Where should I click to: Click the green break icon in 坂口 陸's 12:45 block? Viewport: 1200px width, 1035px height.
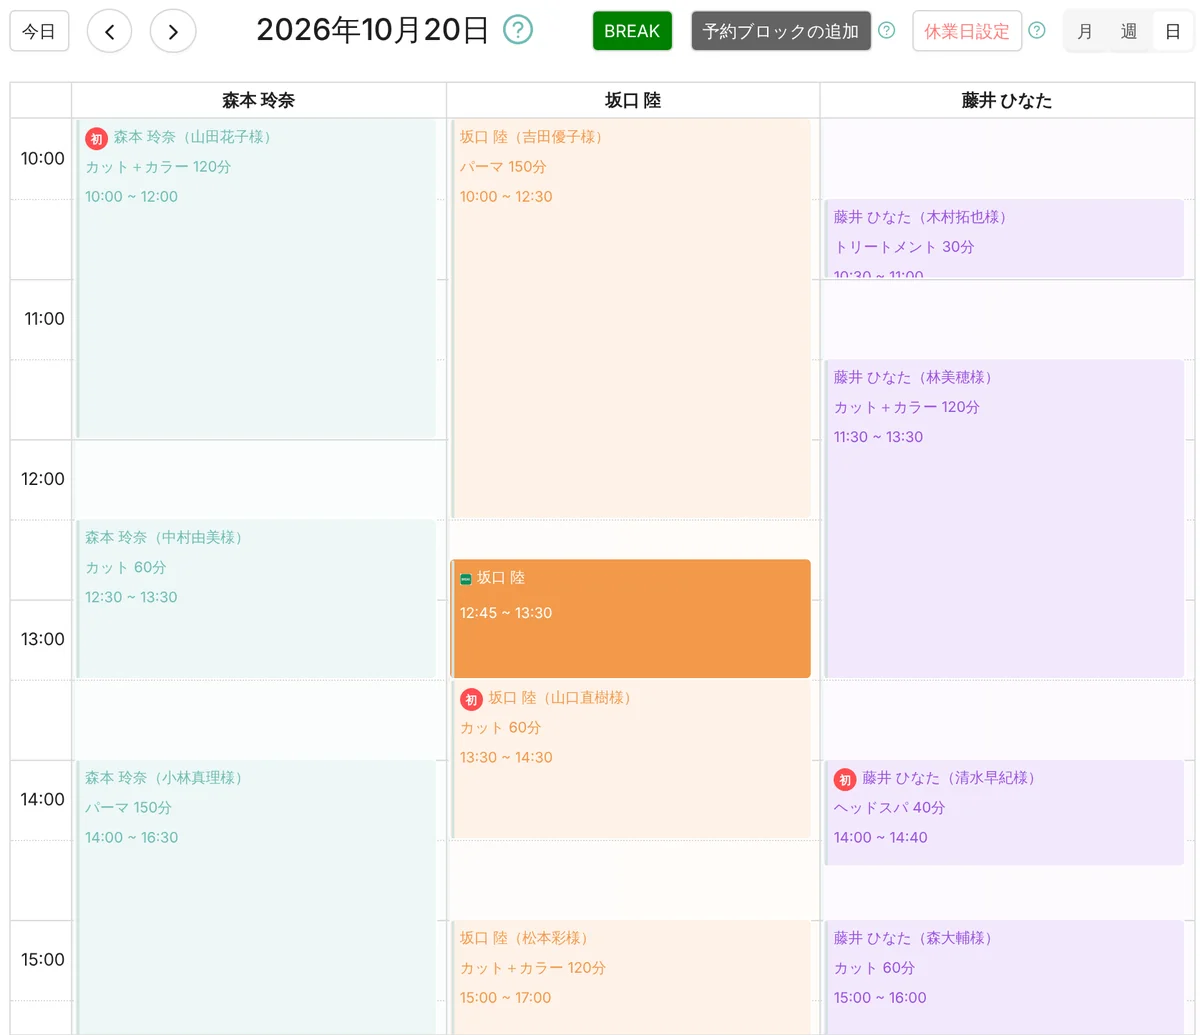(466, 579)
